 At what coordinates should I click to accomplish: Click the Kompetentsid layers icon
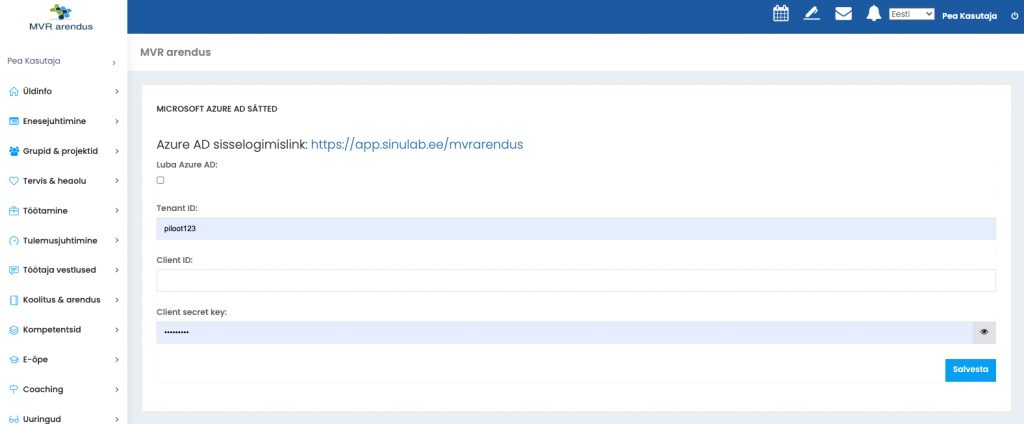14,330
